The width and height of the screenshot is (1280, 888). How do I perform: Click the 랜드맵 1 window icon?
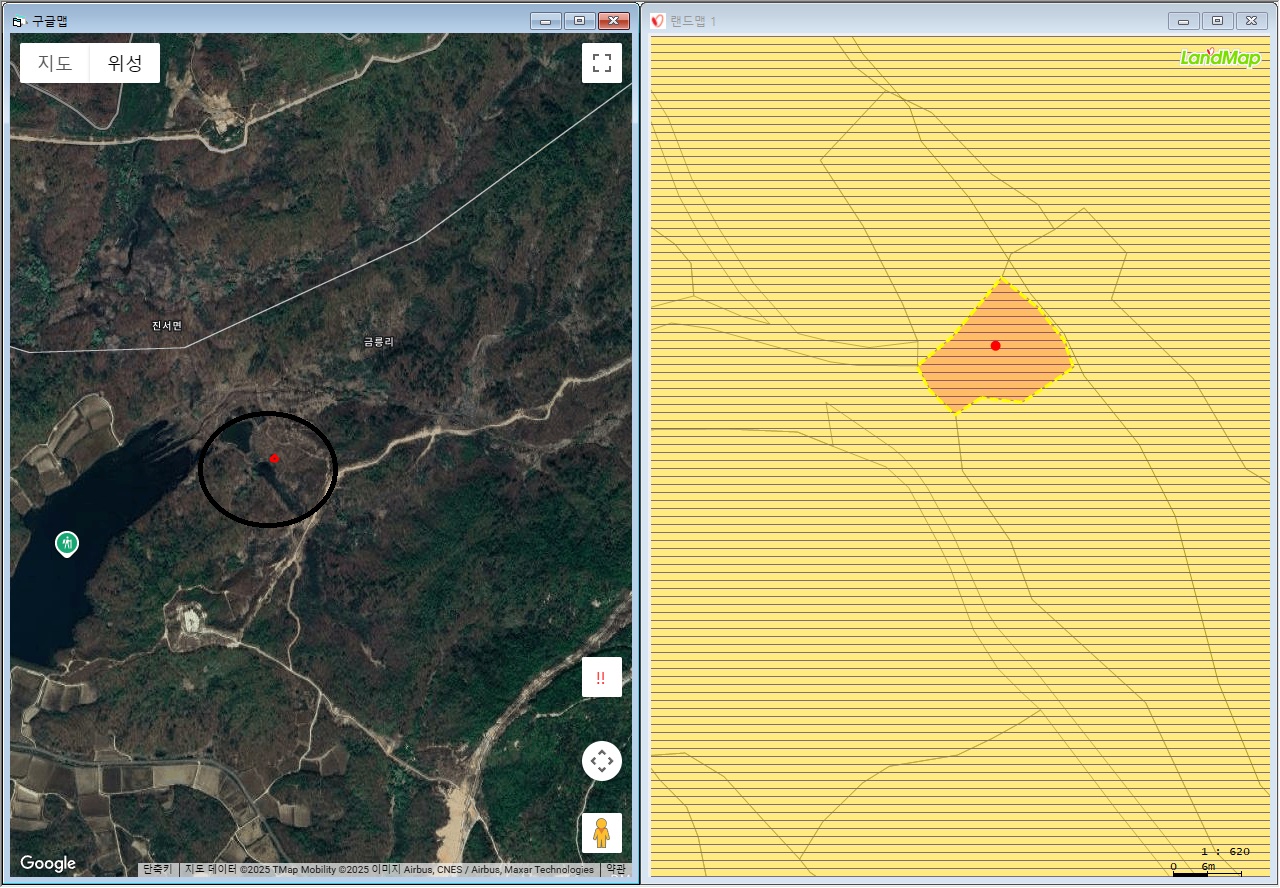[658, 21]
